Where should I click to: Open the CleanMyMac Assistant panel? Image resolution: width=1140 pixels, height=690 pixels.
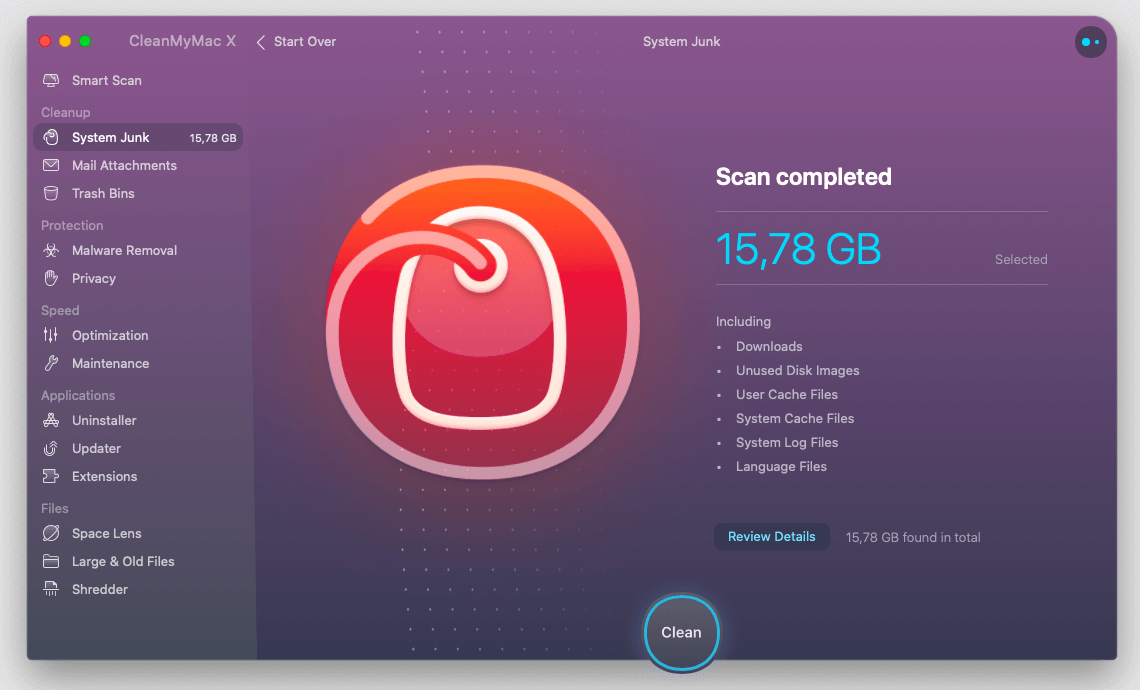(x=1090, y=42)
